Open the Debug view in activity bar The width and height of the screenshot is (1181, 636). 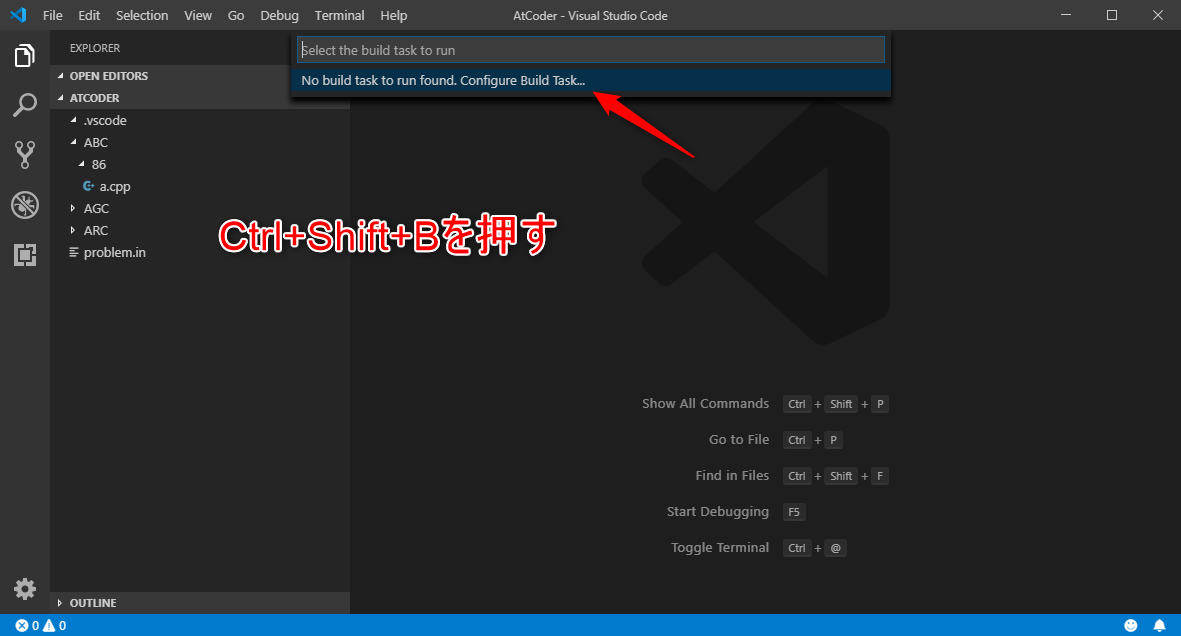pos(24,205)
